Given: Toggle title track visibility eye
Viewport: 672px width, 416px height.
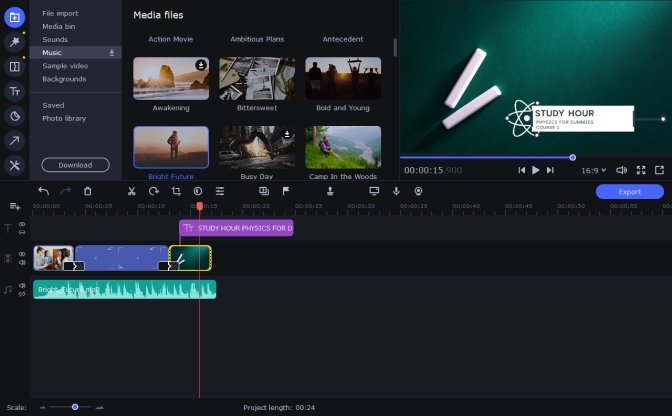Looking at the screenshot, I should (x=22, y=224).
